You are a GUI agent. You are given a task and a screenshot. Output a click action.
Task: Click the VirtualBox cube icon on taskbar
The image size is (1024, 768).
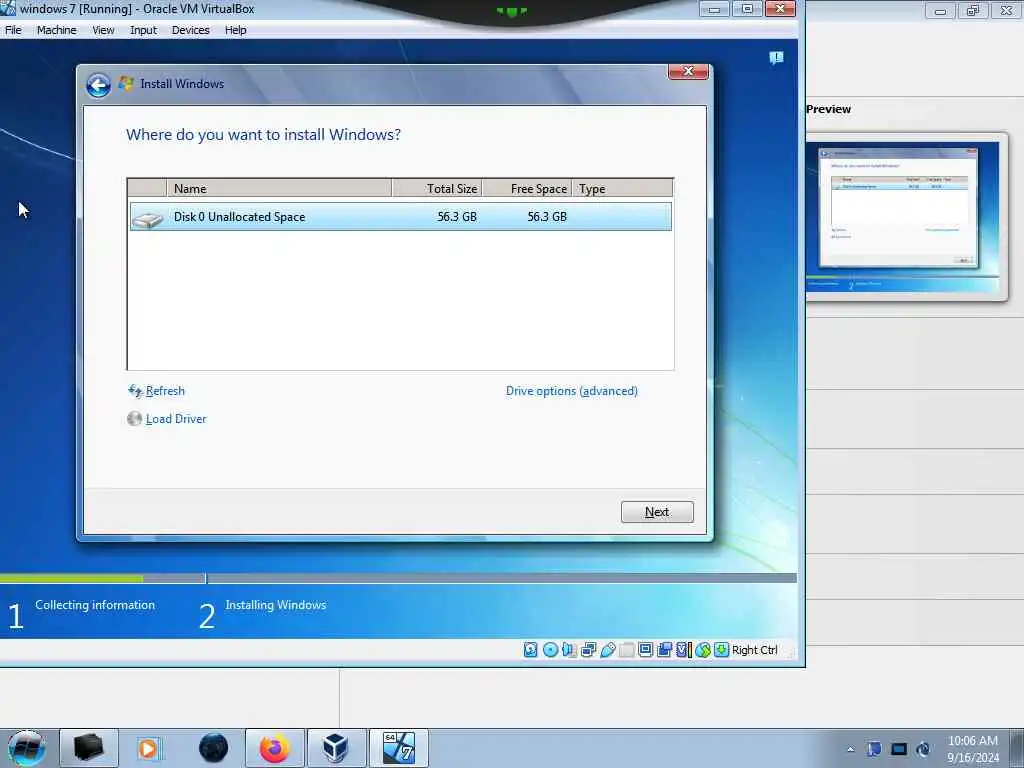(336, 748)
